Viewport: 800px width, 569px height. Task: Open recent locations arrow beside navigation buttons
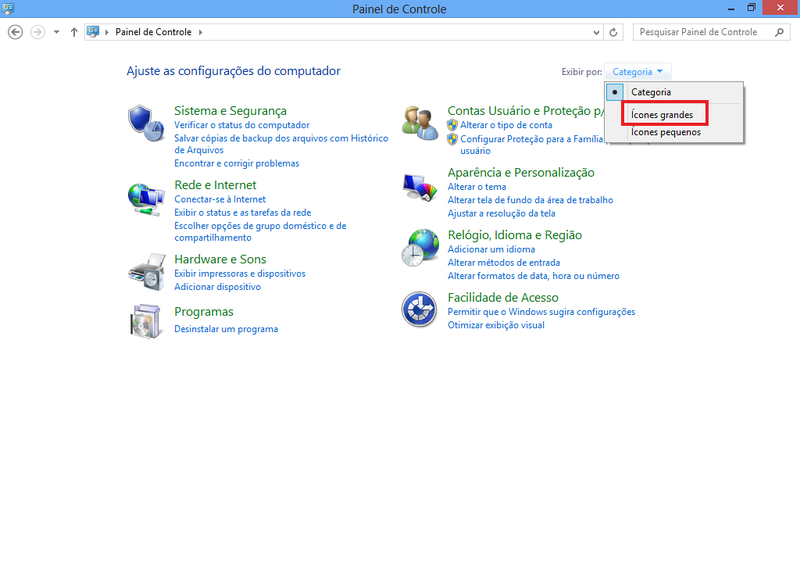[x=57, y=33]
